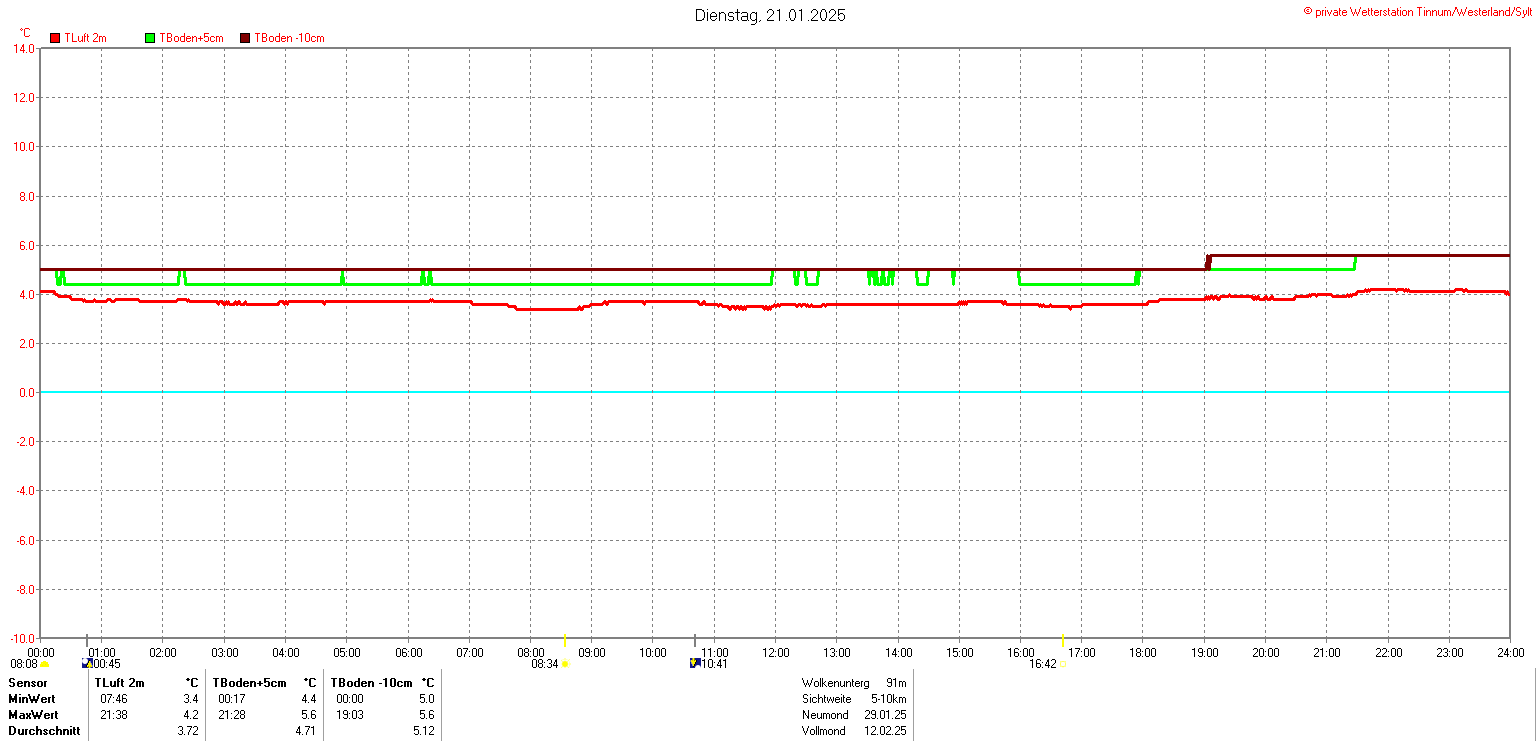1536x741 pixels.
Task: Click the Dienstag, 21.01.2025 chart title
Action: coord(770,15)
